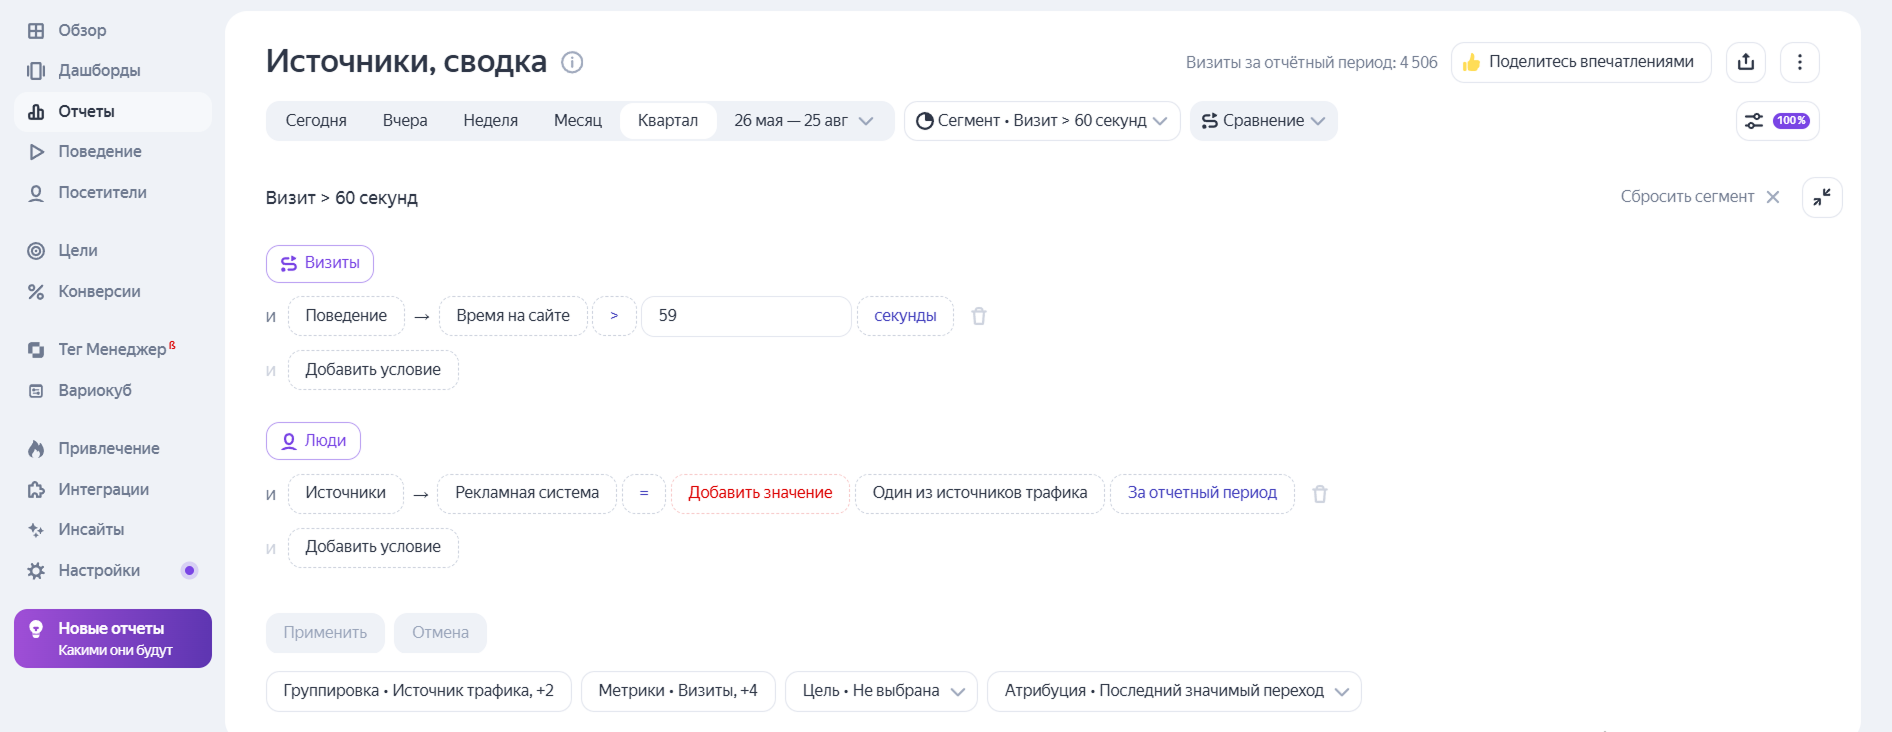Select the Квартал period tab

668,120
